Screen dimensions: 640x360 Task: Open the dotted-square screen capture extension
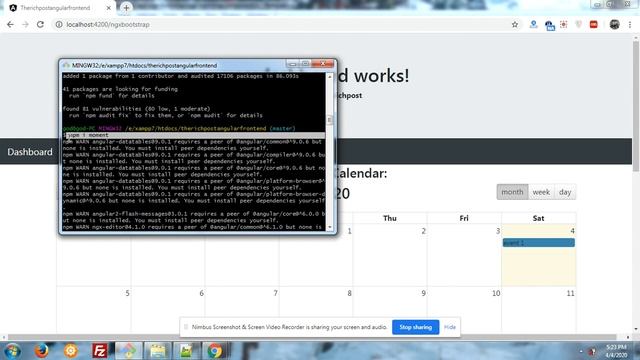click(x=564, y=24)
